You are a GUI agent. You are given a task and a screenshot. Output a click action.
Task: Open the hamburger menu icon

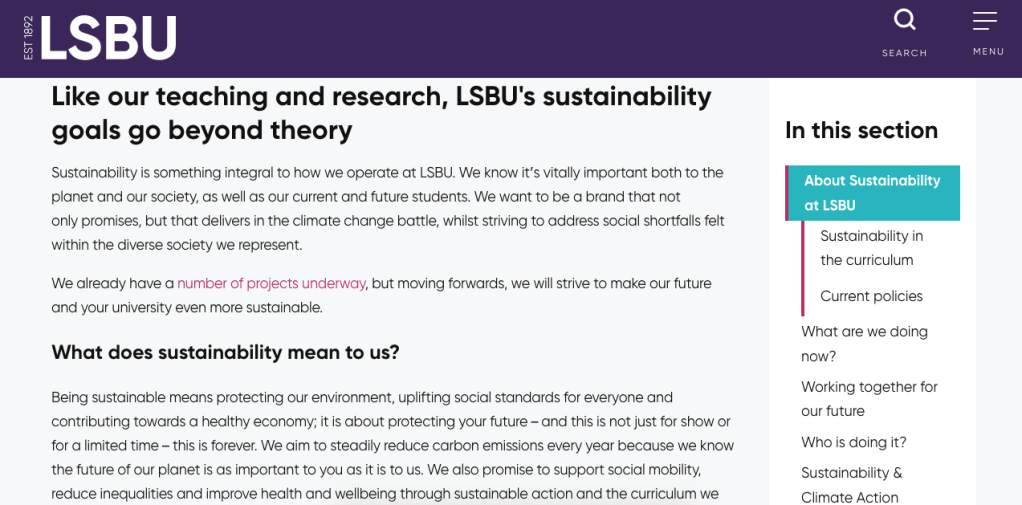tap(985, 20)
